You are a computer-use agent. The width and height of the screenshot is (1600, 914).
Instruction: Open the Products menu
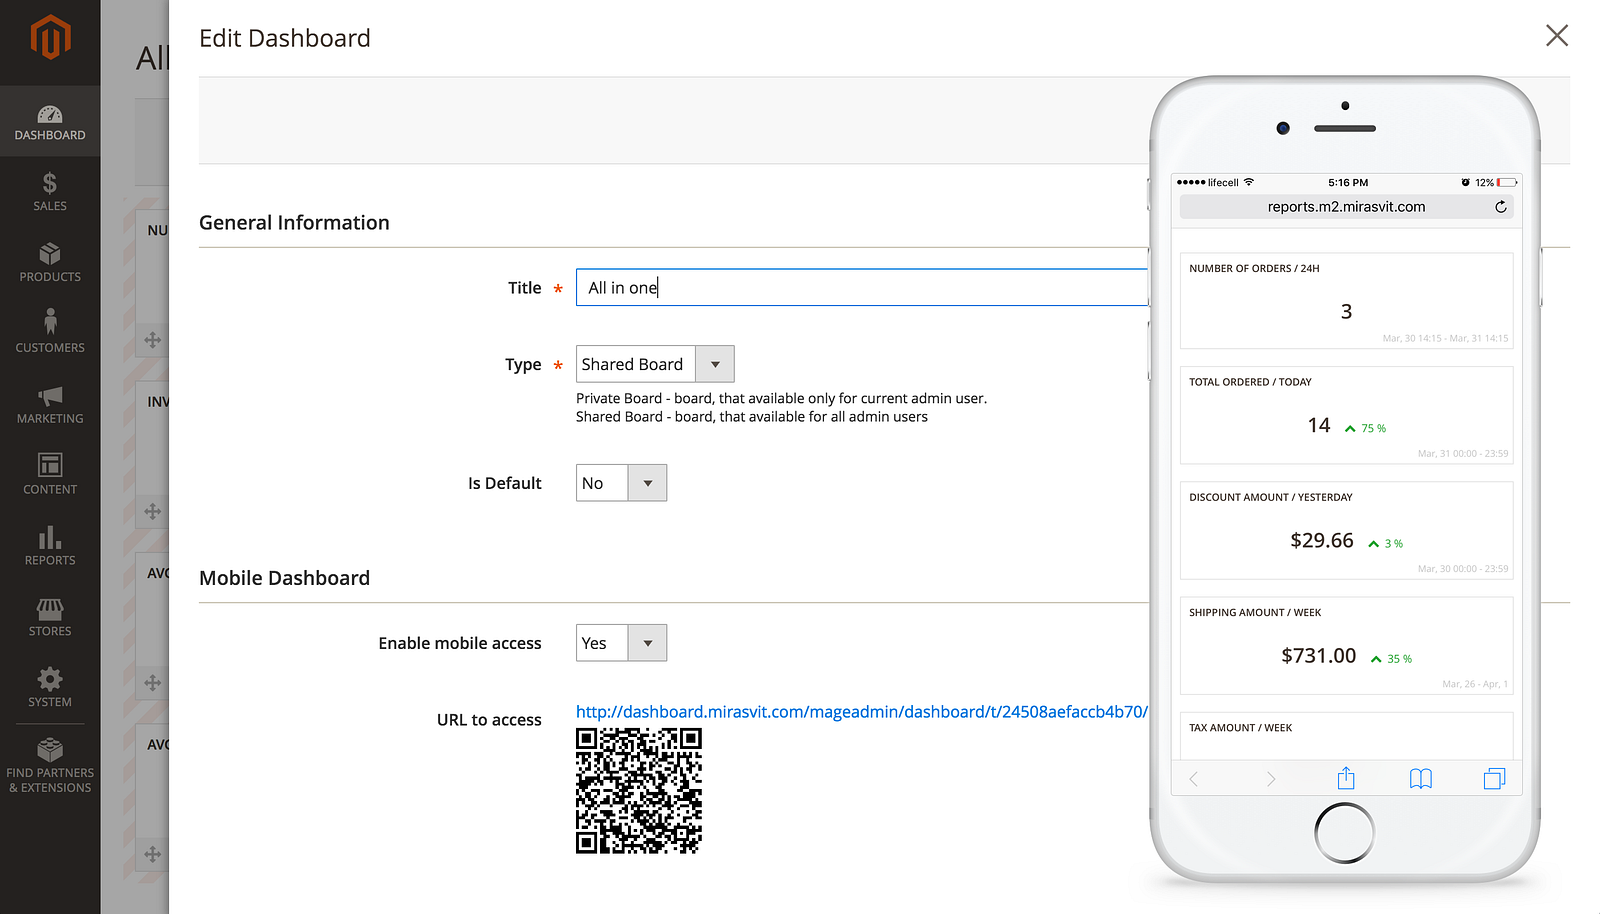click(x=50, y=262)
